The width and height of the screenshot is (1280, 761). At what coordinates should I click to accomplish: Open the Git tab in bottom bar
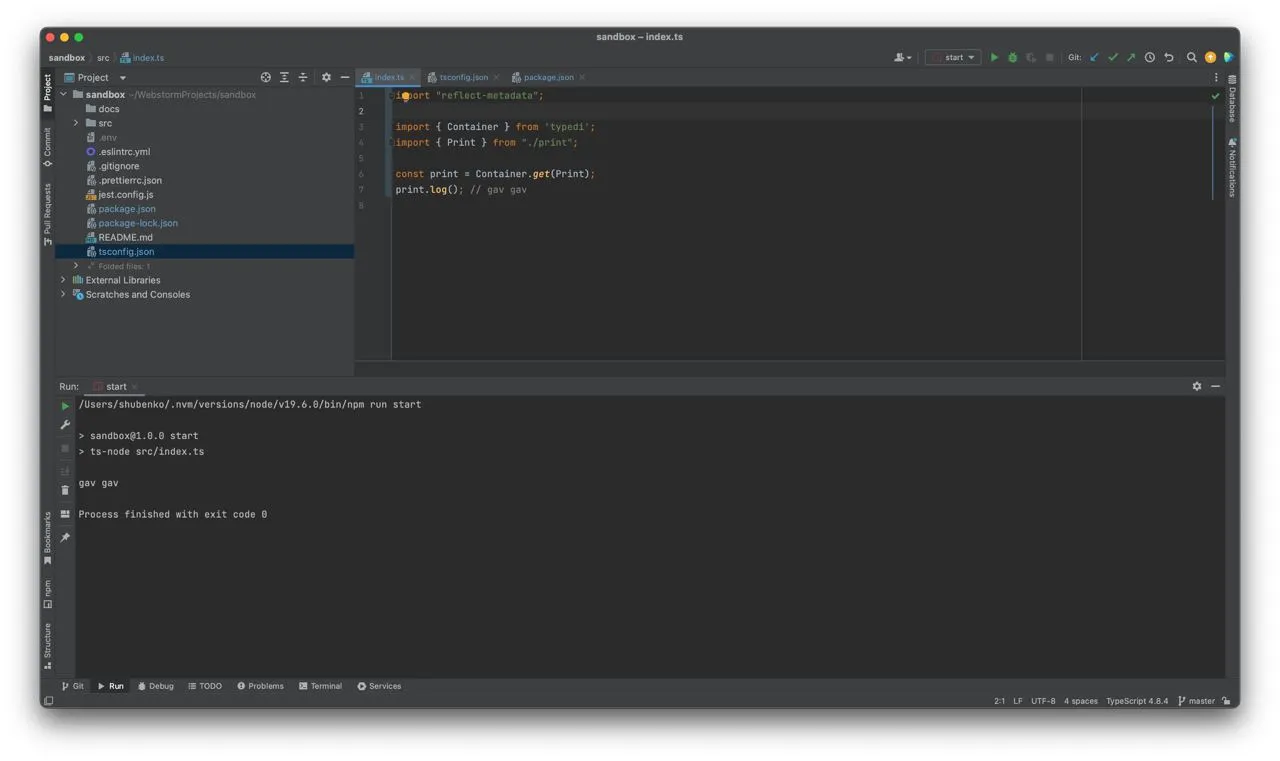click(73, 686)
